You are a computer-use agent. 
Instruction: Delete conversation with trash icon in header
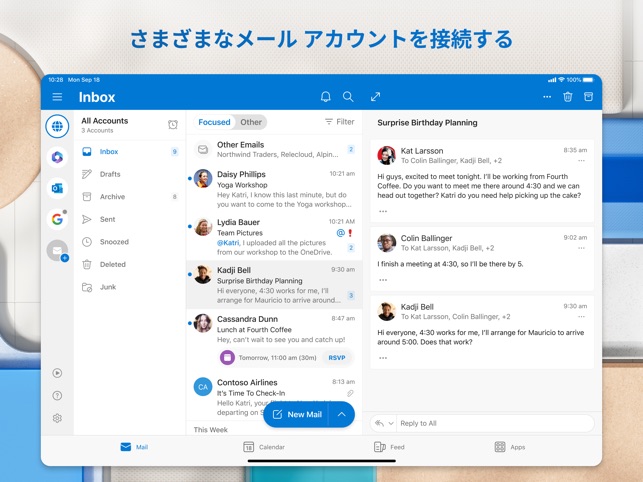[x=568, y=96]
